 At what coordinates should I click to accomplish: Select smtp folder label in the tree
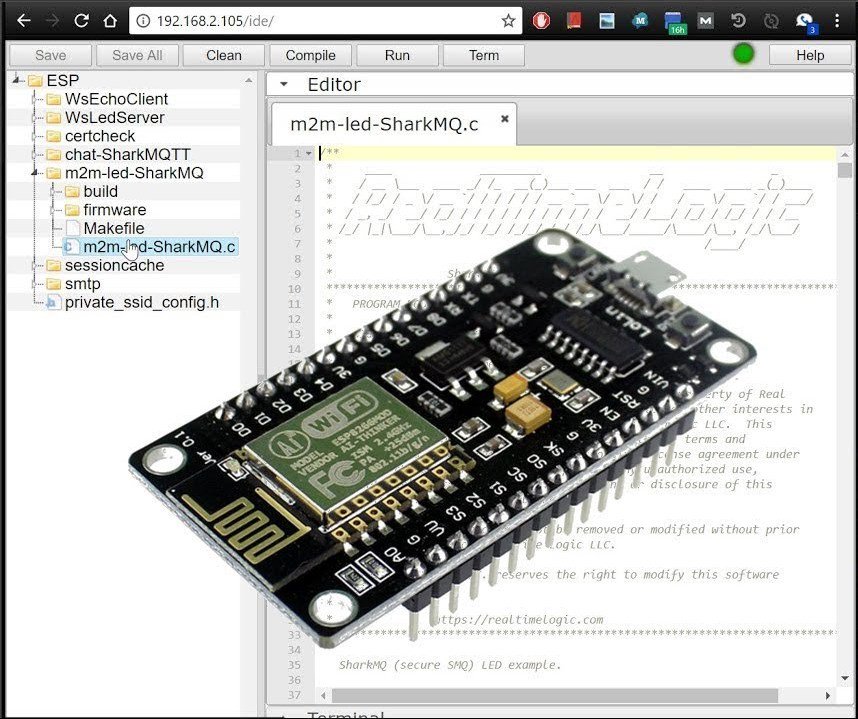[83, 284]
